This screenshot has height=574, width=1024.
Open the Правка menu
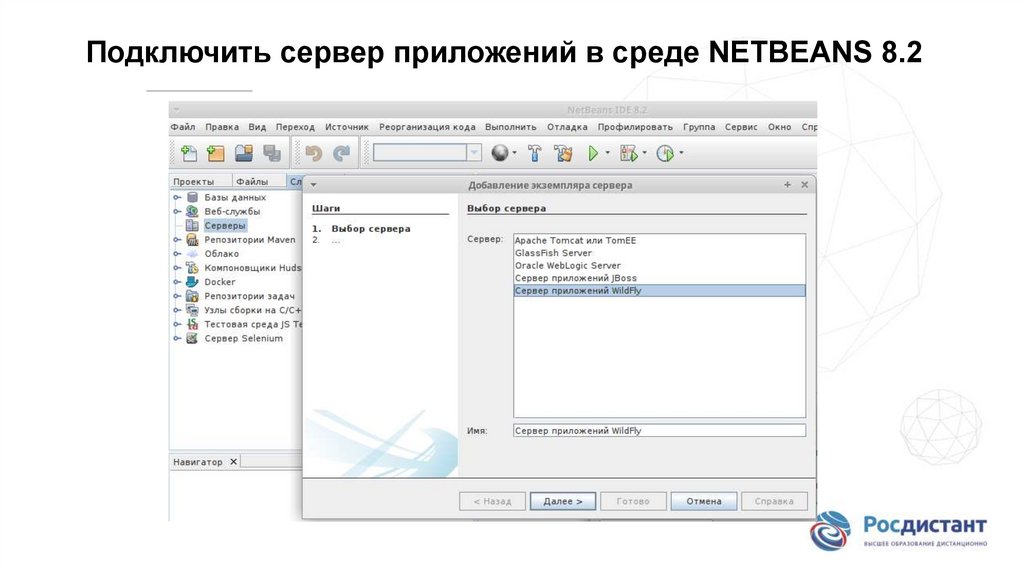click(x=222, y=127)
